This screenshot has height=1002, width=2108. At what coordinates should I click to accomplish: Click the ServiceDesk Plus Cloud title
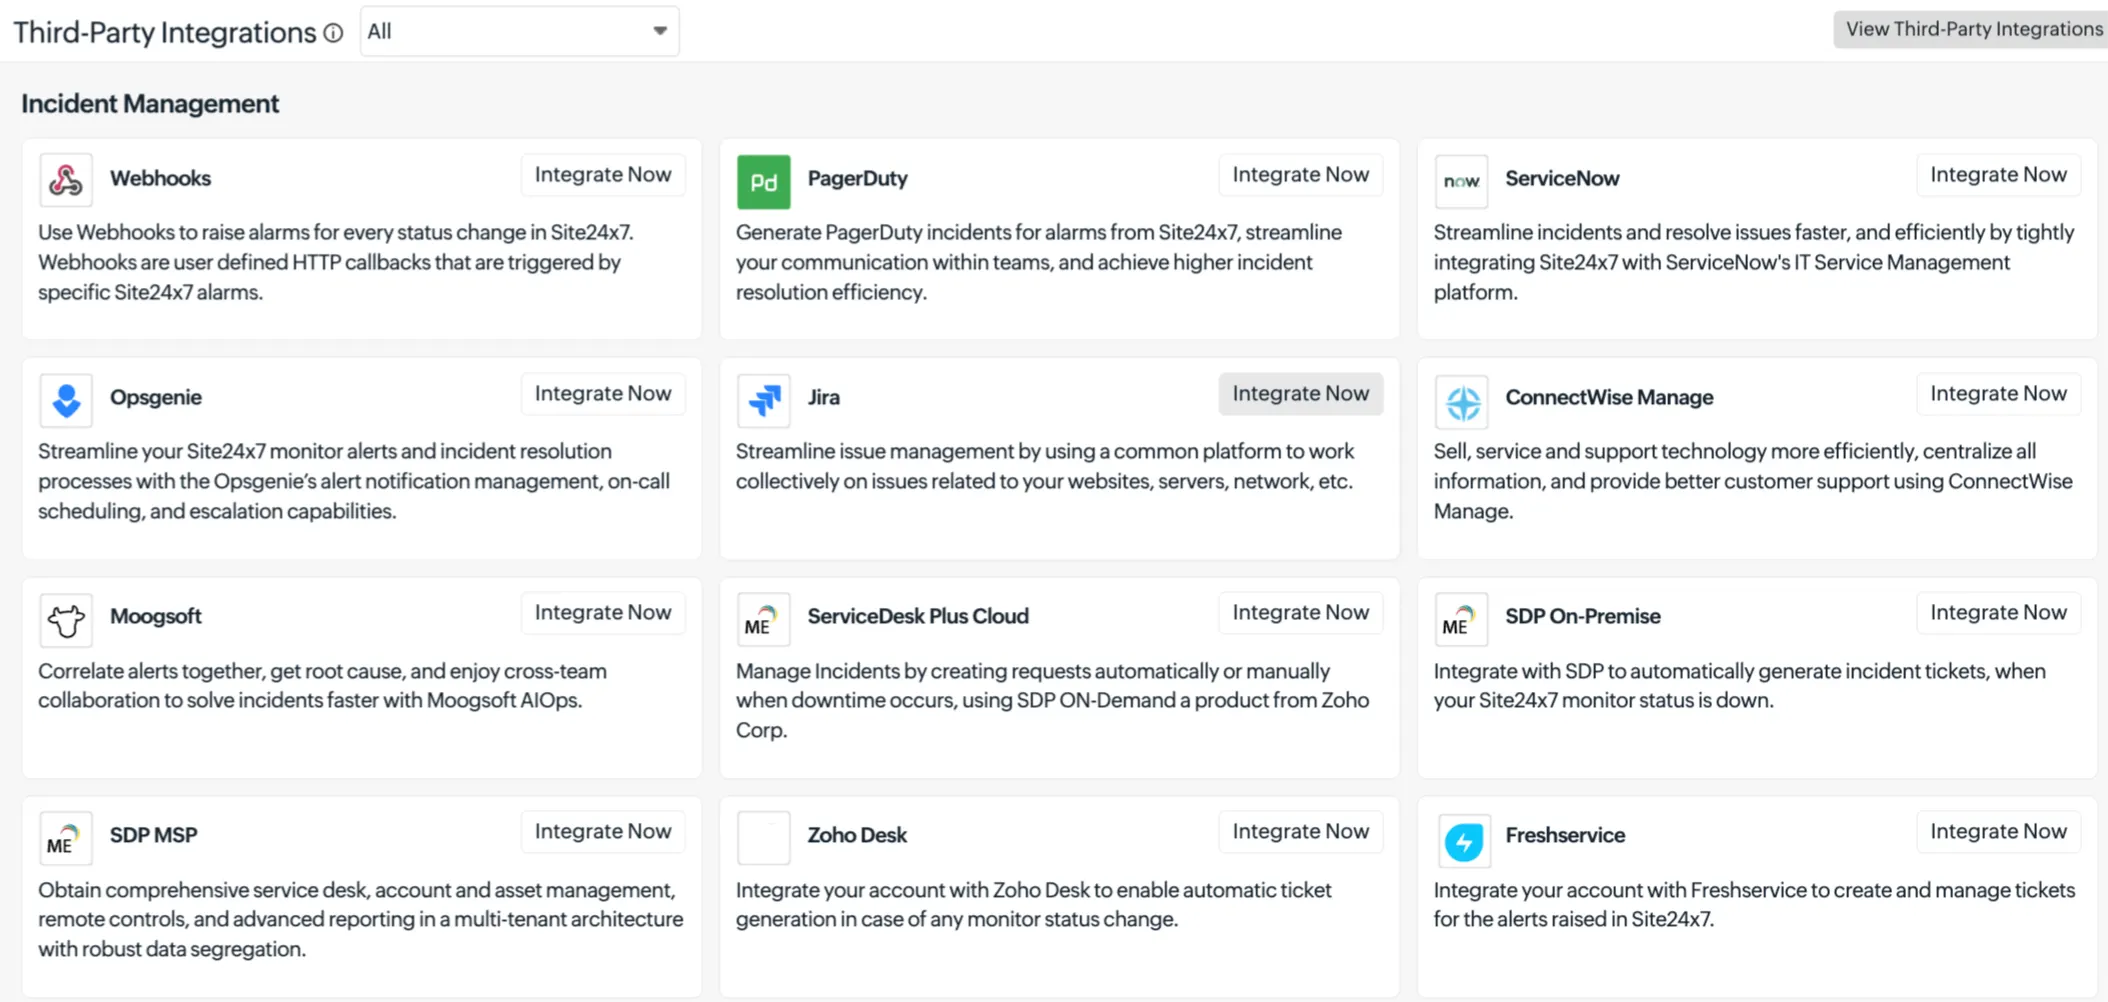[918, 616]
